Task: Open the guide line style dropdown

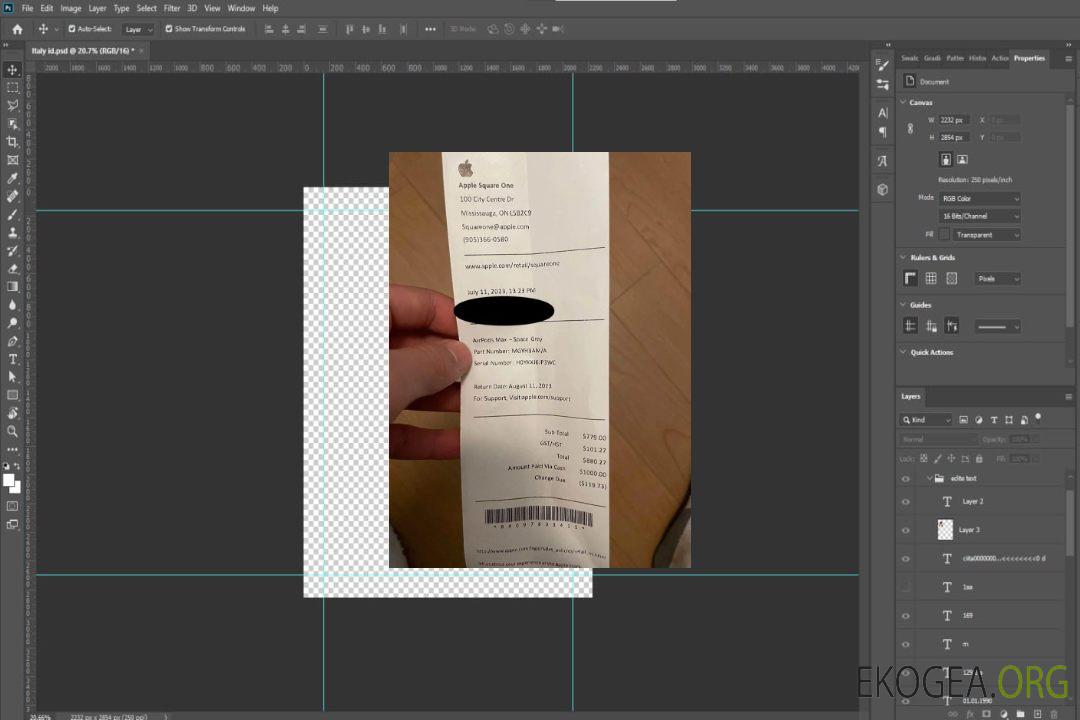Action: point(998,327)
